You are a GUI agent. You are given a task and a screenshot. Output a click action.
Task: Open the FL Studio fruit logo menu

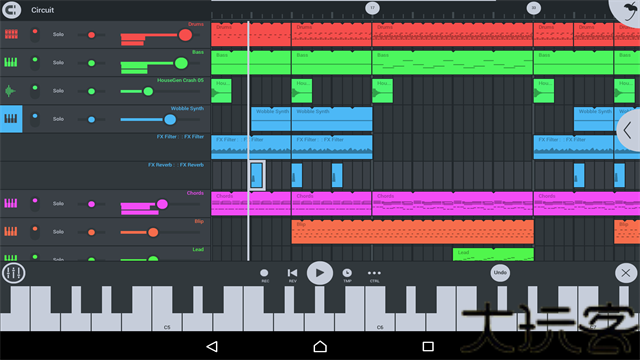tap(628, 10)
